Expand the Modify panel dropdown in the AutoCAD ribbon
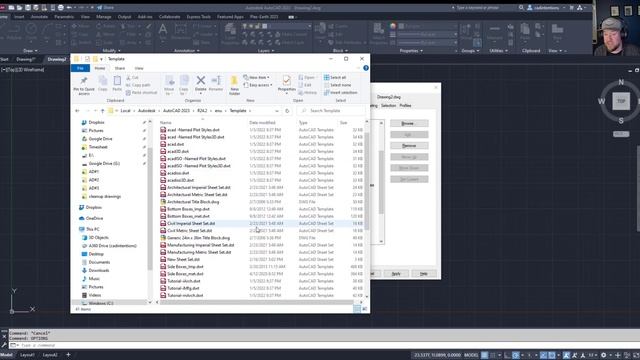 (x=111, y=51)
